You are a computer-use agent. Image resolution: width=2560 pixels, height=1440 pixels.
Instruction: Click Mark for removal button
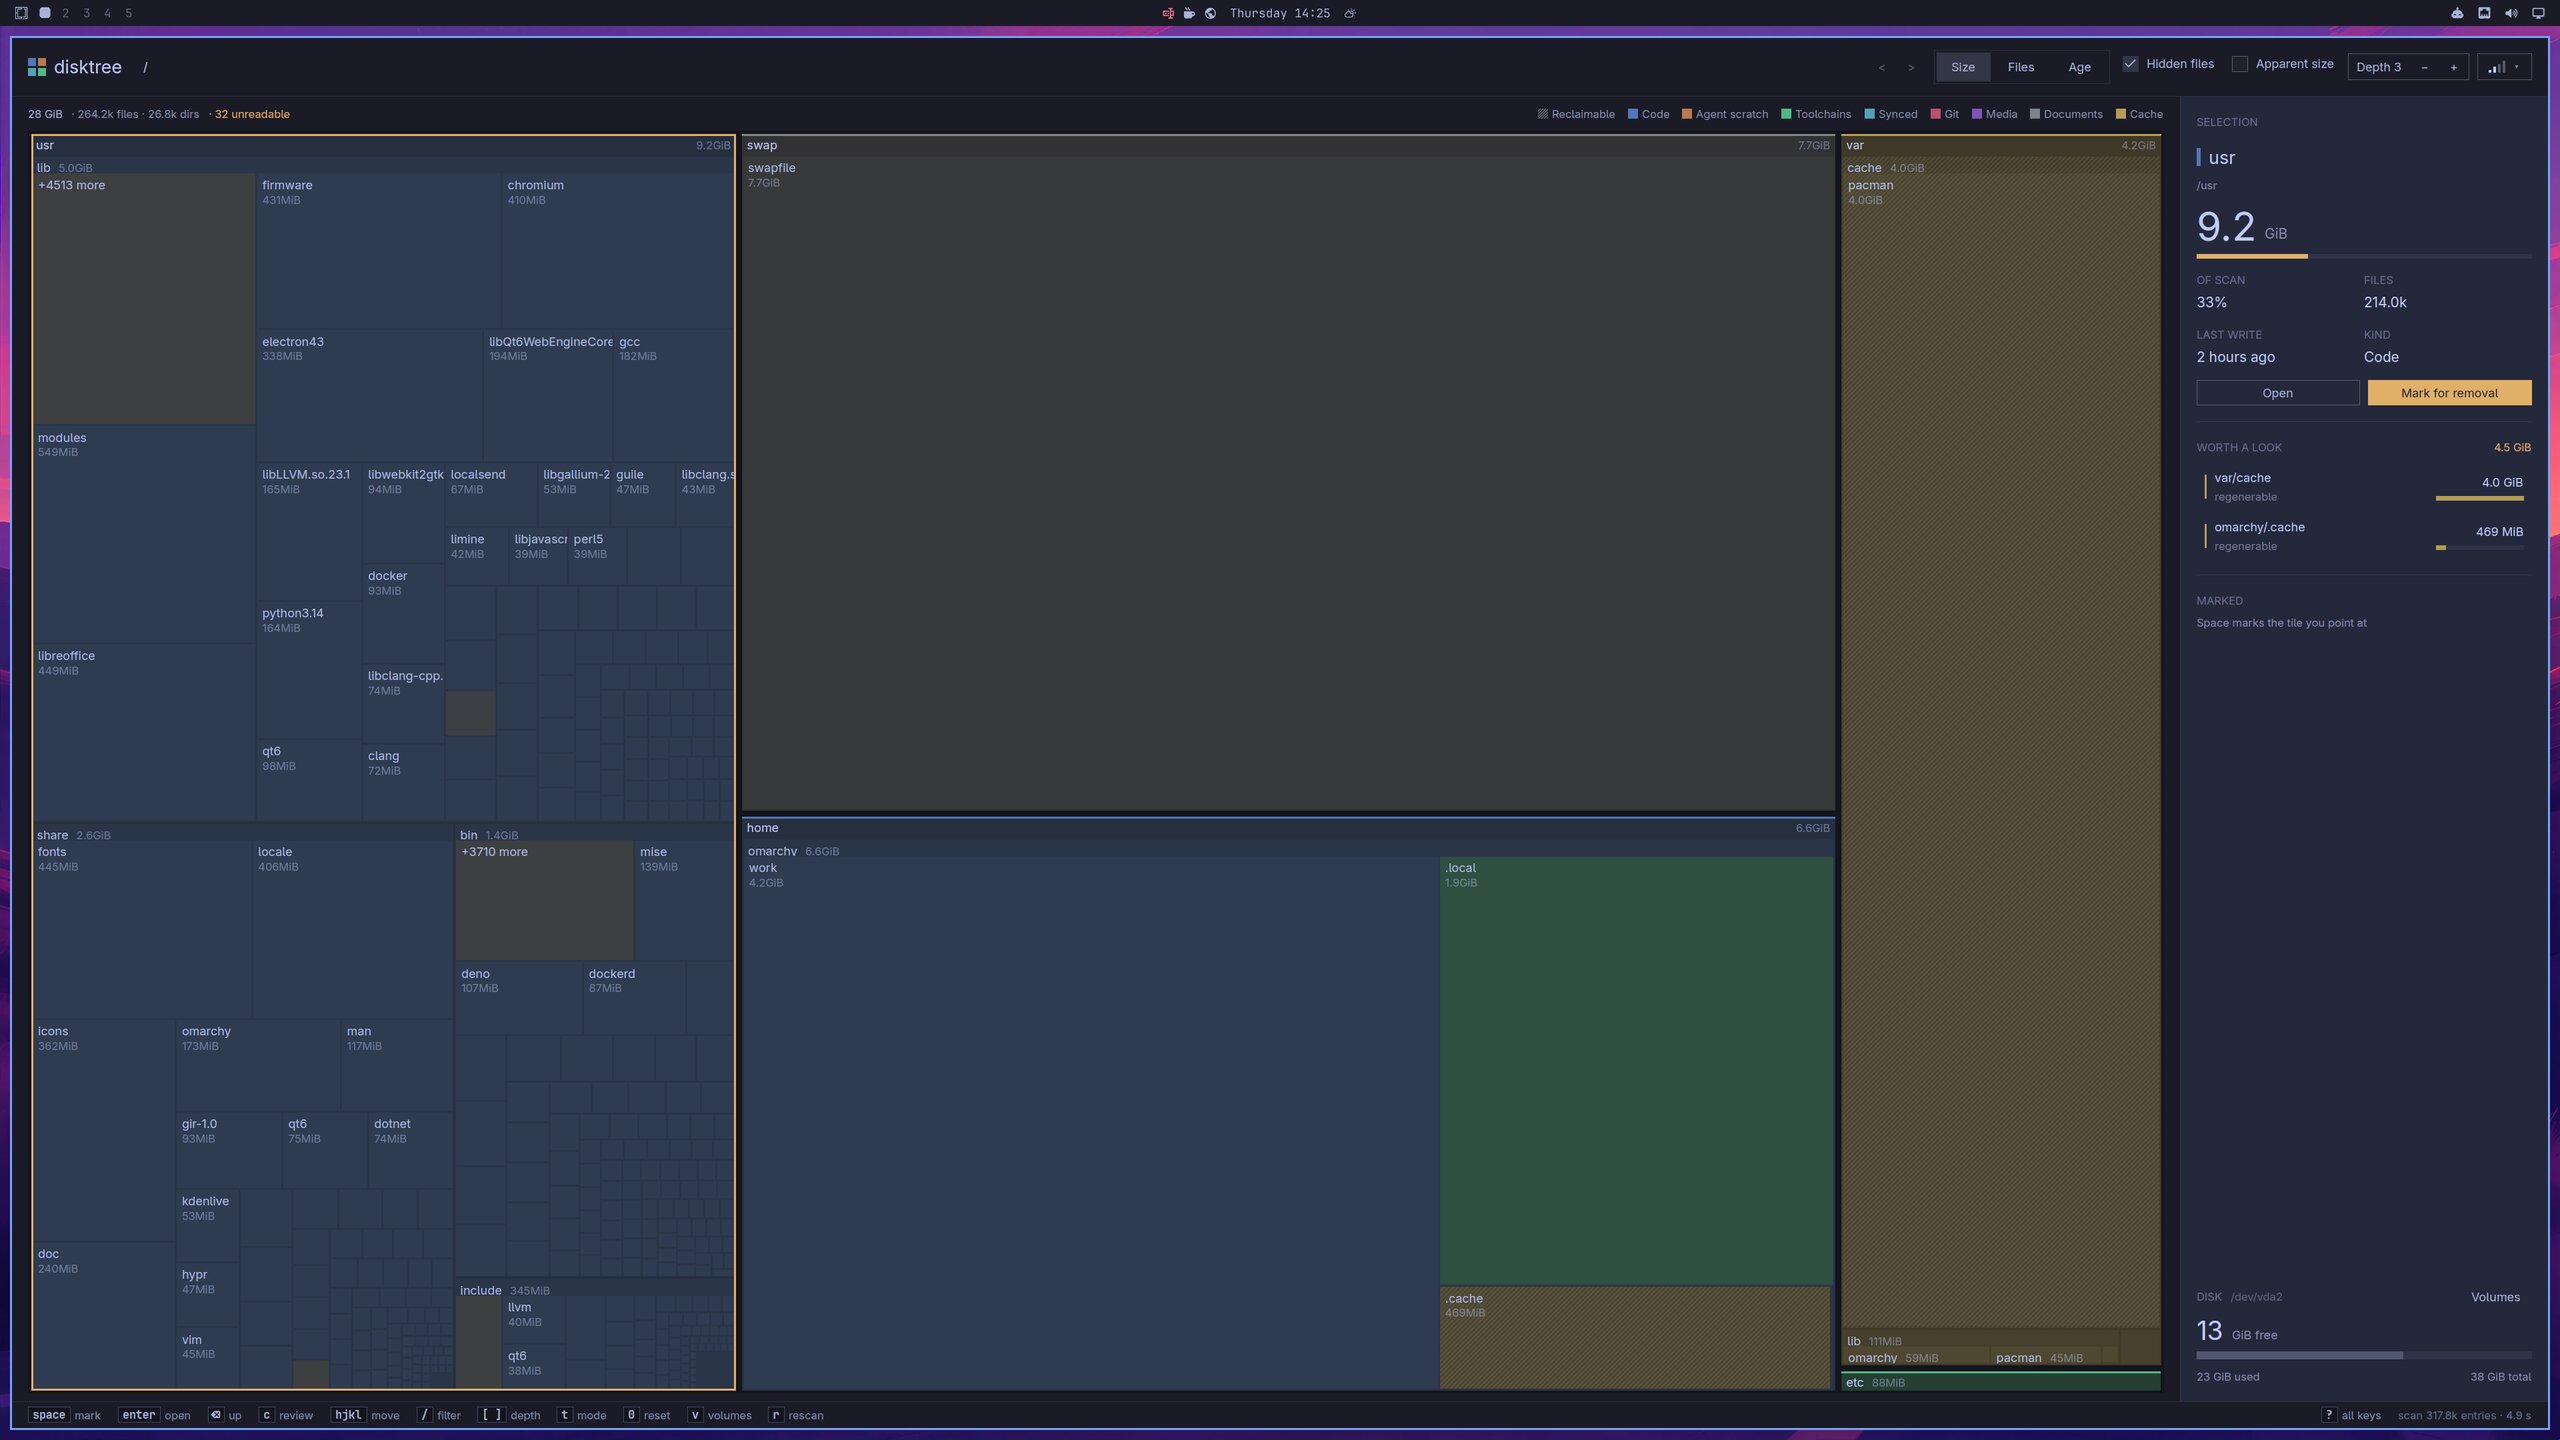tap(2449, 393)
